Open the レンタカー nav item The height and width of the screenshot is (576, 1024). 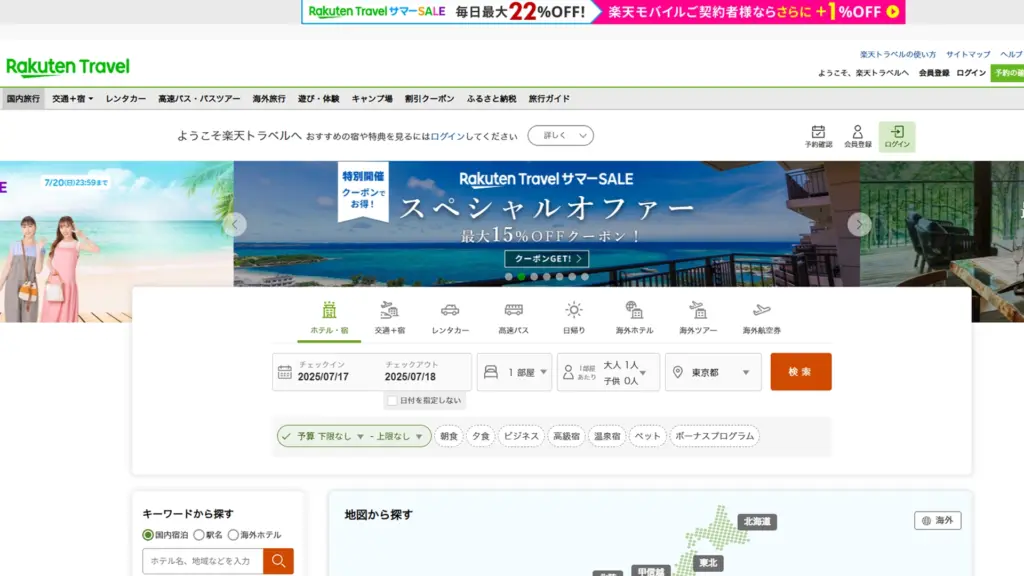(125, 99)
